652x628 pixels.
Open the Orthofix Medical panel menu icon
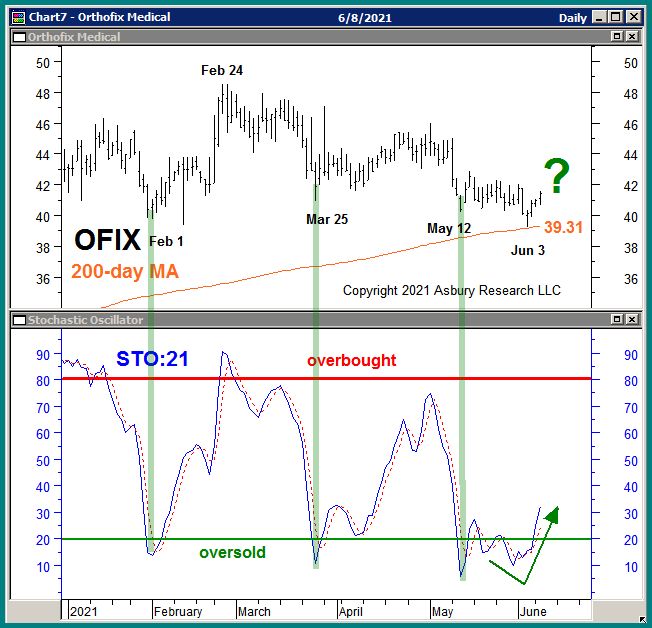(19, 37)
